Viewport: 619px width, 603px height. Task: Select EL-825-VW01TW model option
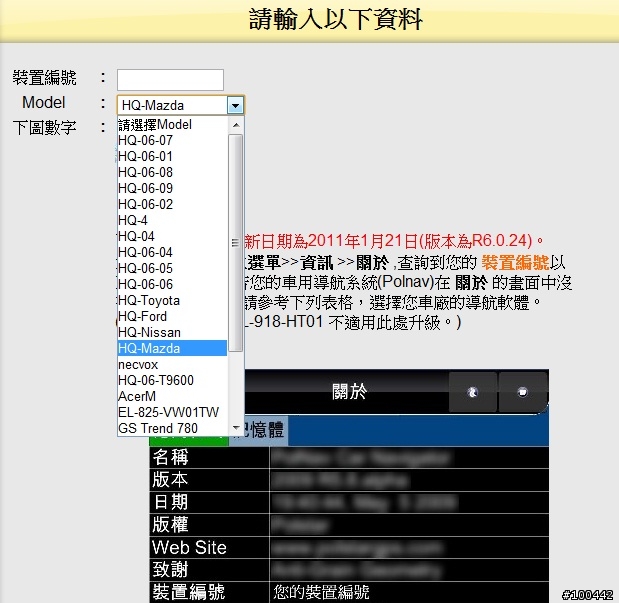tap(172, 412)
